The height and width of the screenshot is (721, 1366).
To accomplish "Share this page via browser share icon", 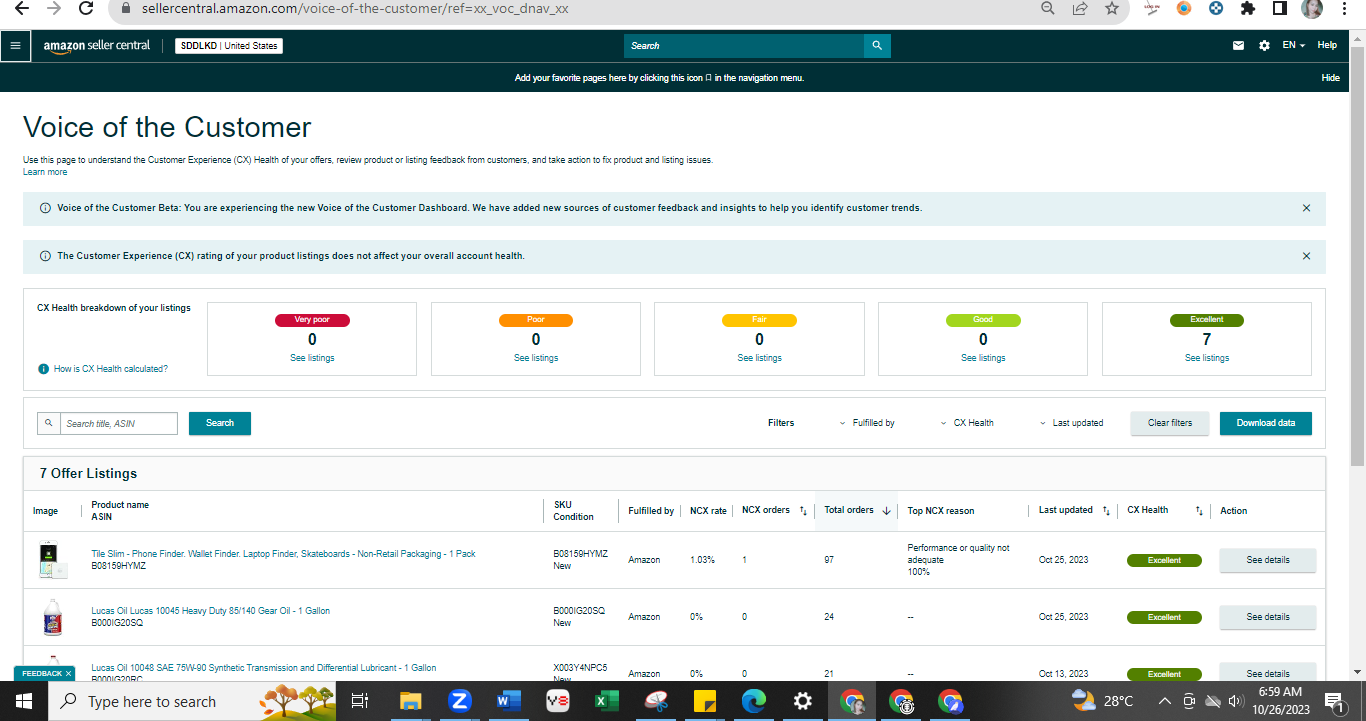I will click(1080, 8).
